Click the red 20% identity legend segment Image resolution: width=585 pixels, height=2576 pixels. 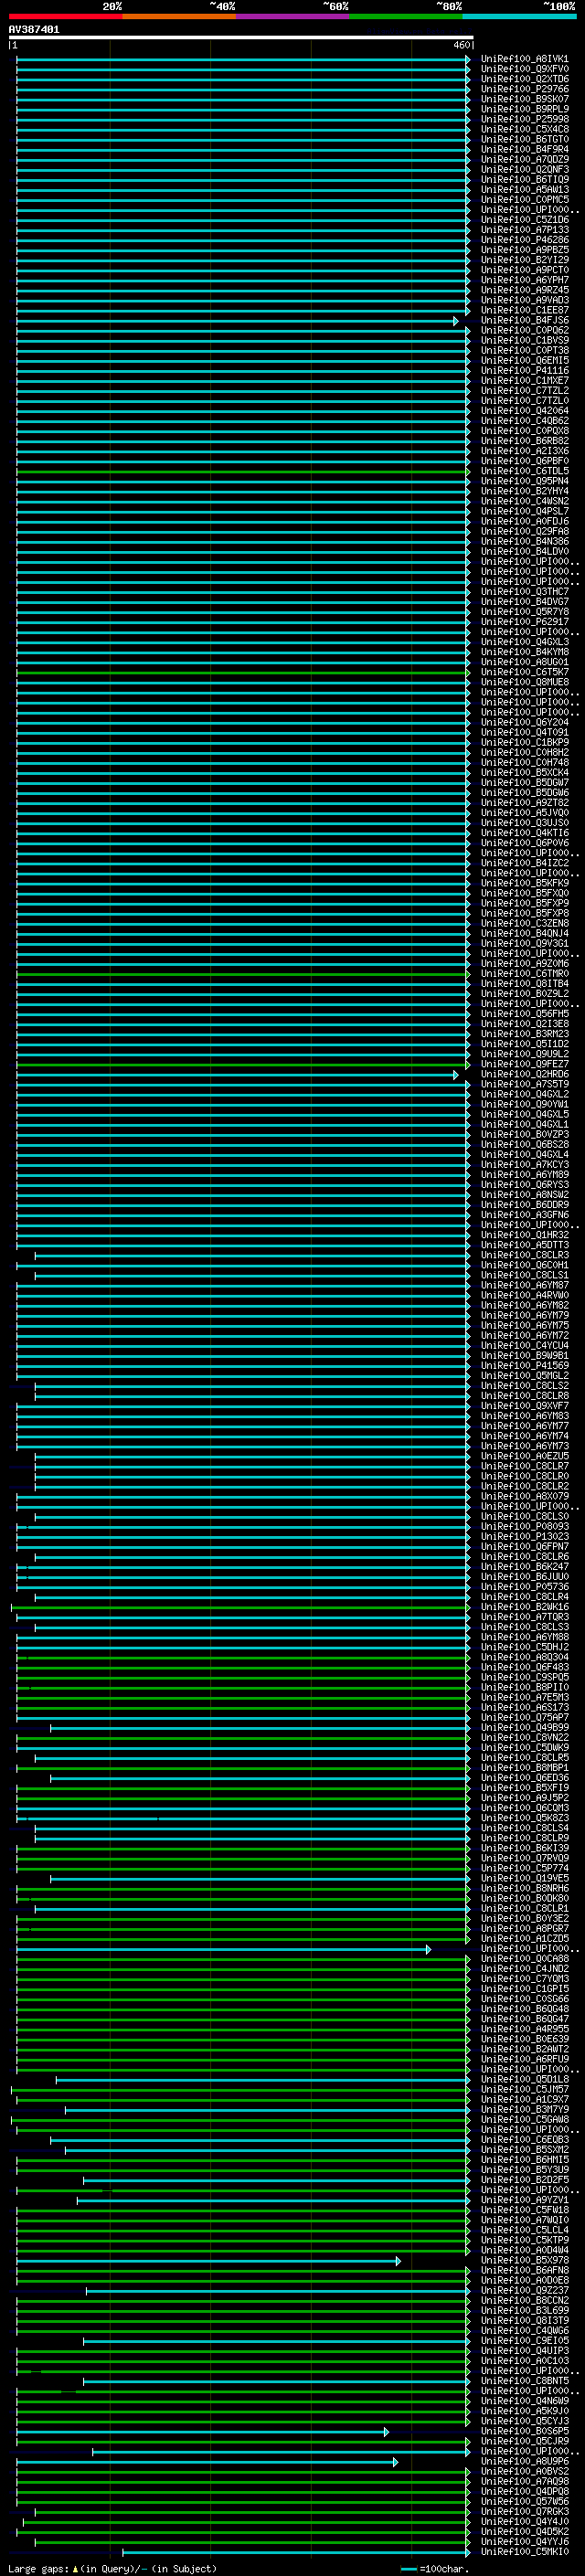(65, 17)
